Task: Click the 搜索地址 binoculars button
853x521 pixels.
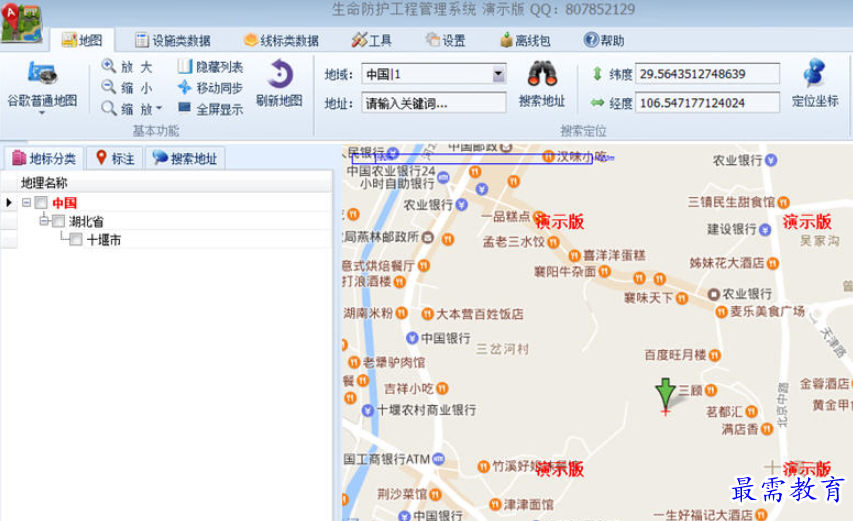Action: 542,84
